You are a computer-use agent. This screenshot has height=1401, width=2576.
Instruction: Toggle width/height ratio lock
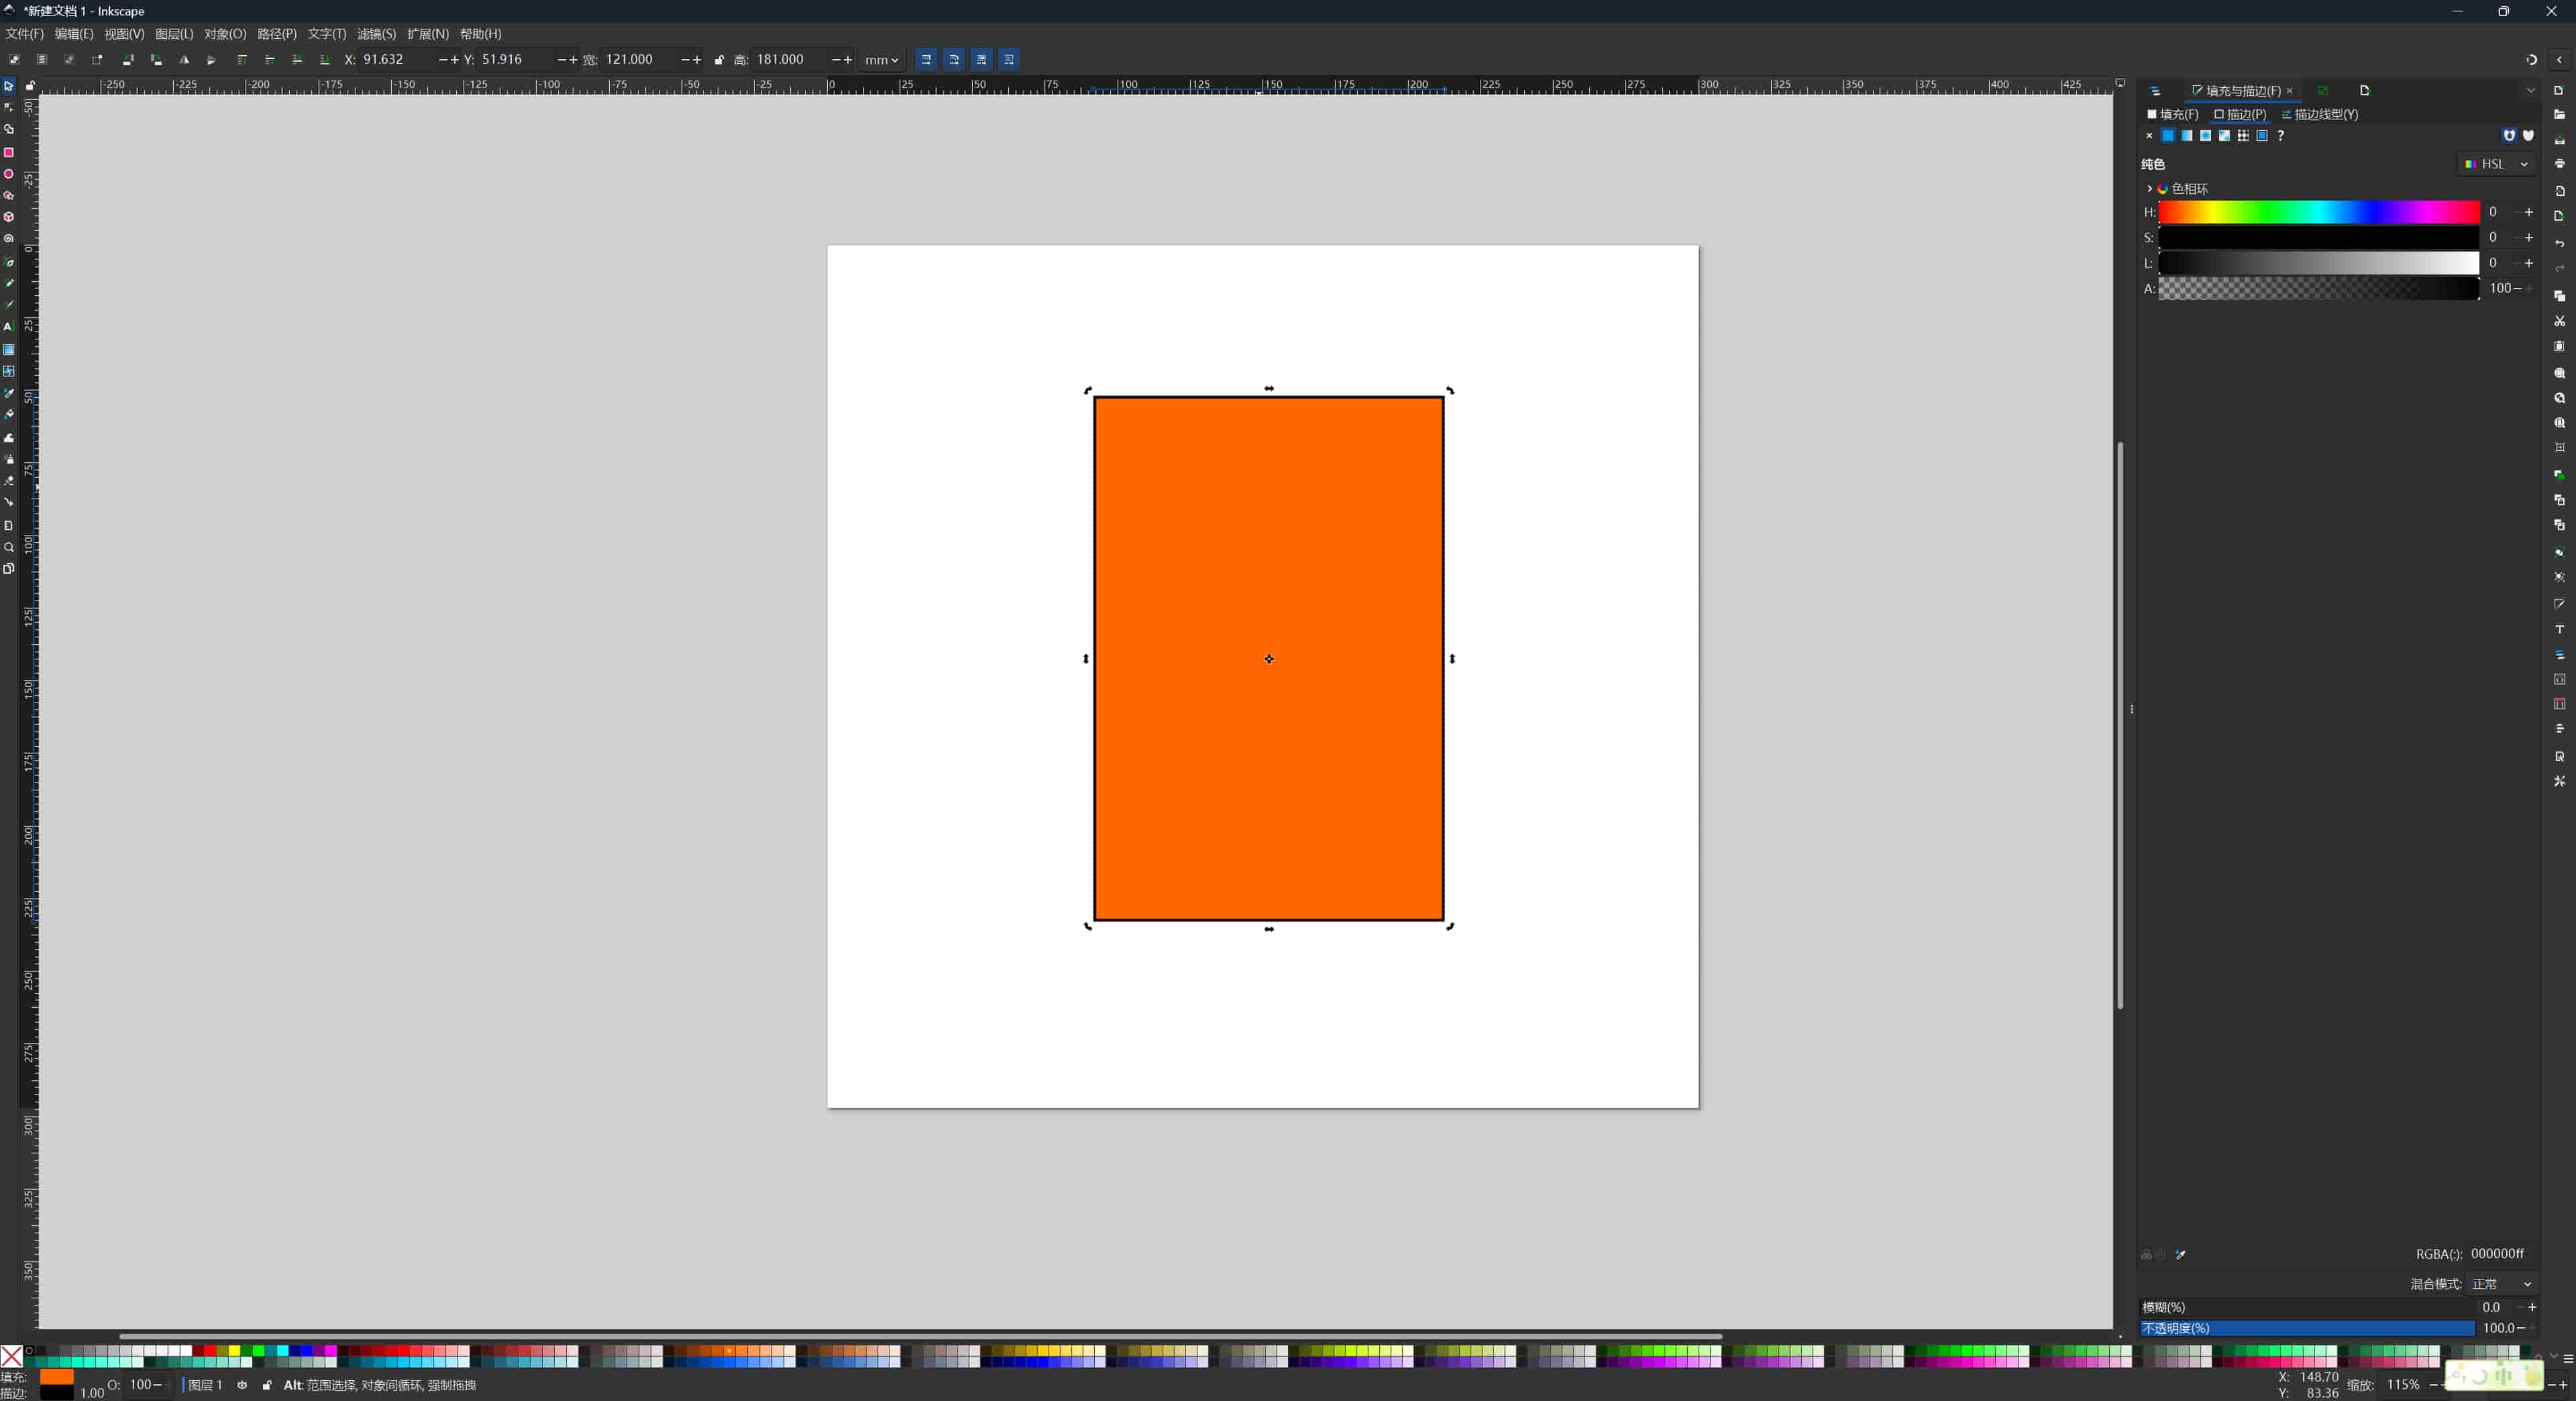(x=719, y=60)
